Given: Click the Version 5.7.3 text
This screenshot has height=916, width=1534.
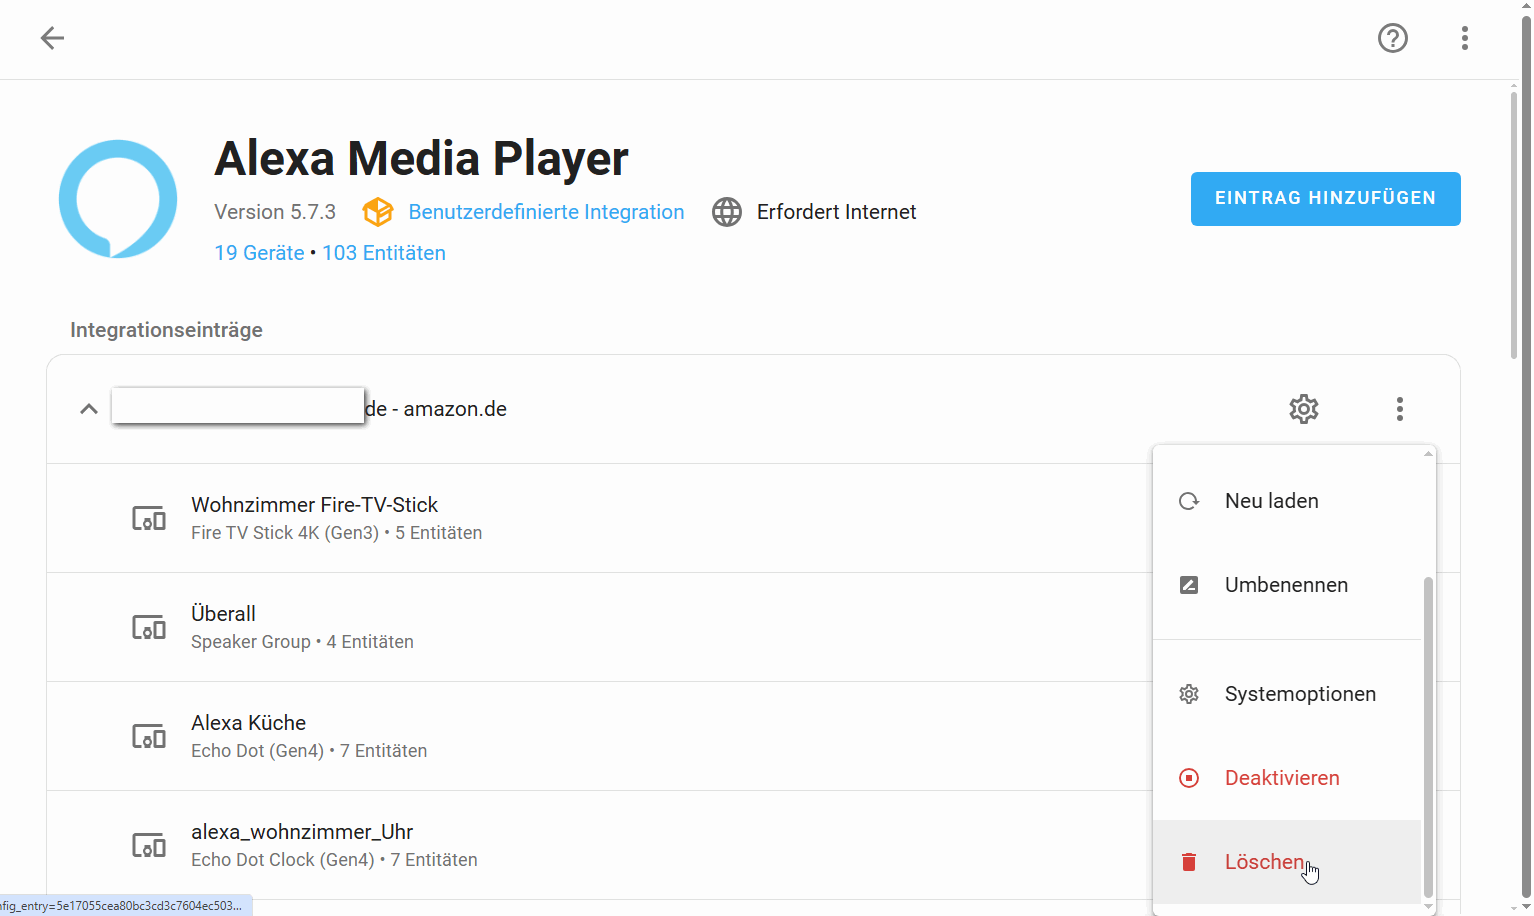Looking at the screenshot, I should [x=275, y=212].
